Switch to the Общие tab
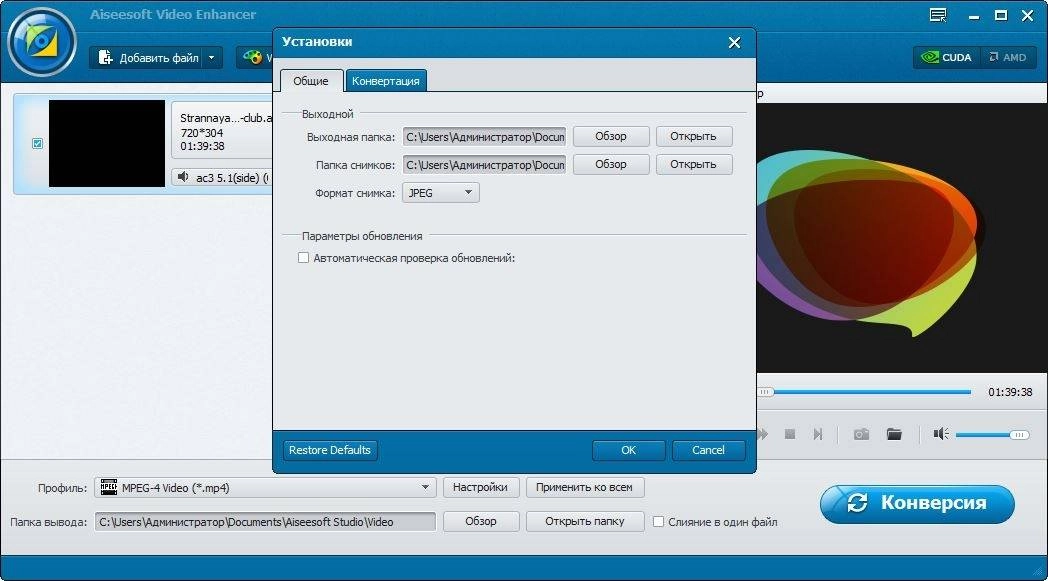This screenshot has height=581, width=1048. 311,81
